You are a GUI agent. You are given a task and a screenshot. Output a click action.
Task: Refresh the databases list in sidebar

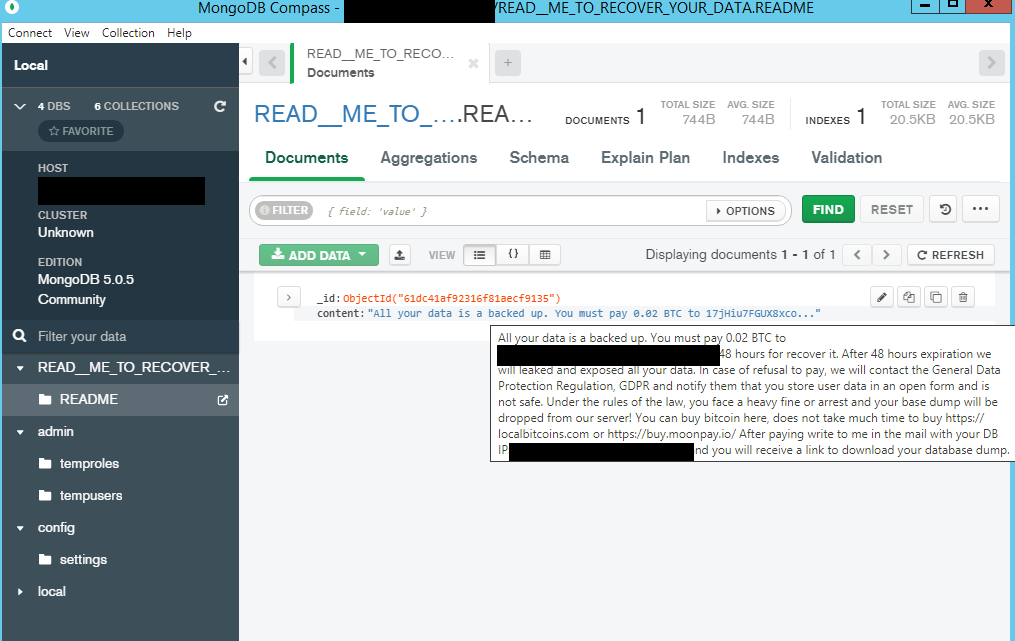[220, 106]
